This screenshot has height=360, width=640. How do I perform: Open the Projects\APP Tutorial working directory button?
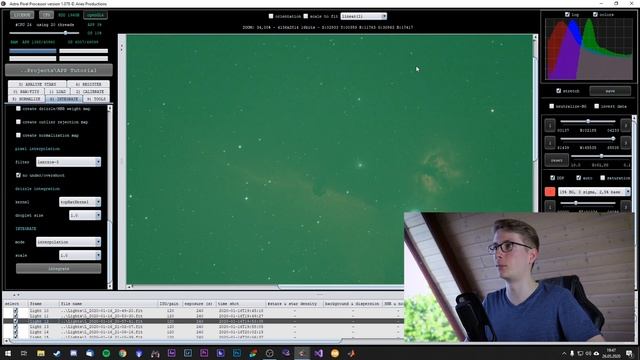click(59, 70)
